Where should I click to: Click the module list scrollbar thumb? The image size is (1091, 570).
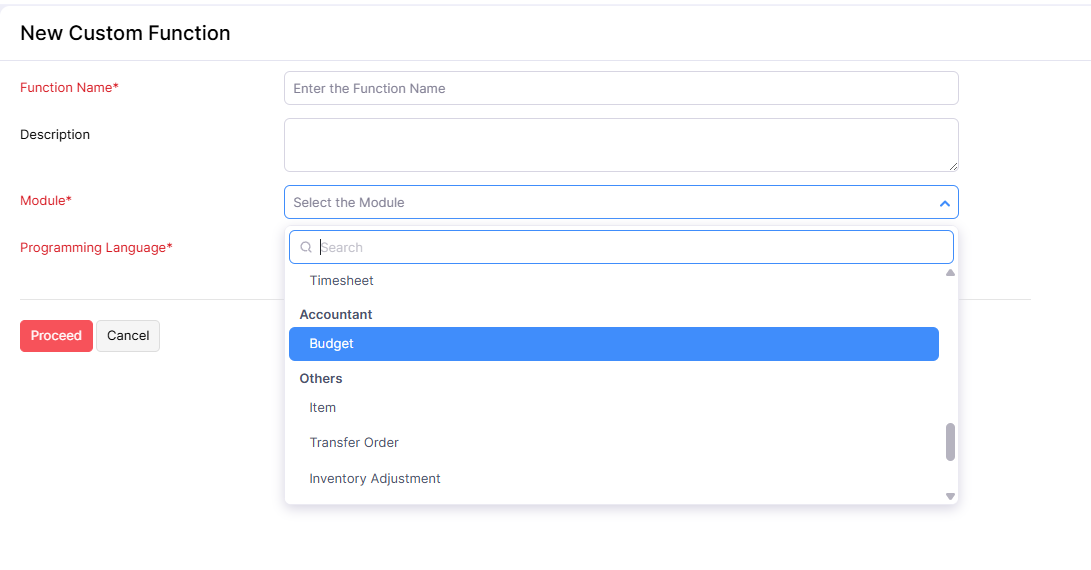[x=950, y=442]
